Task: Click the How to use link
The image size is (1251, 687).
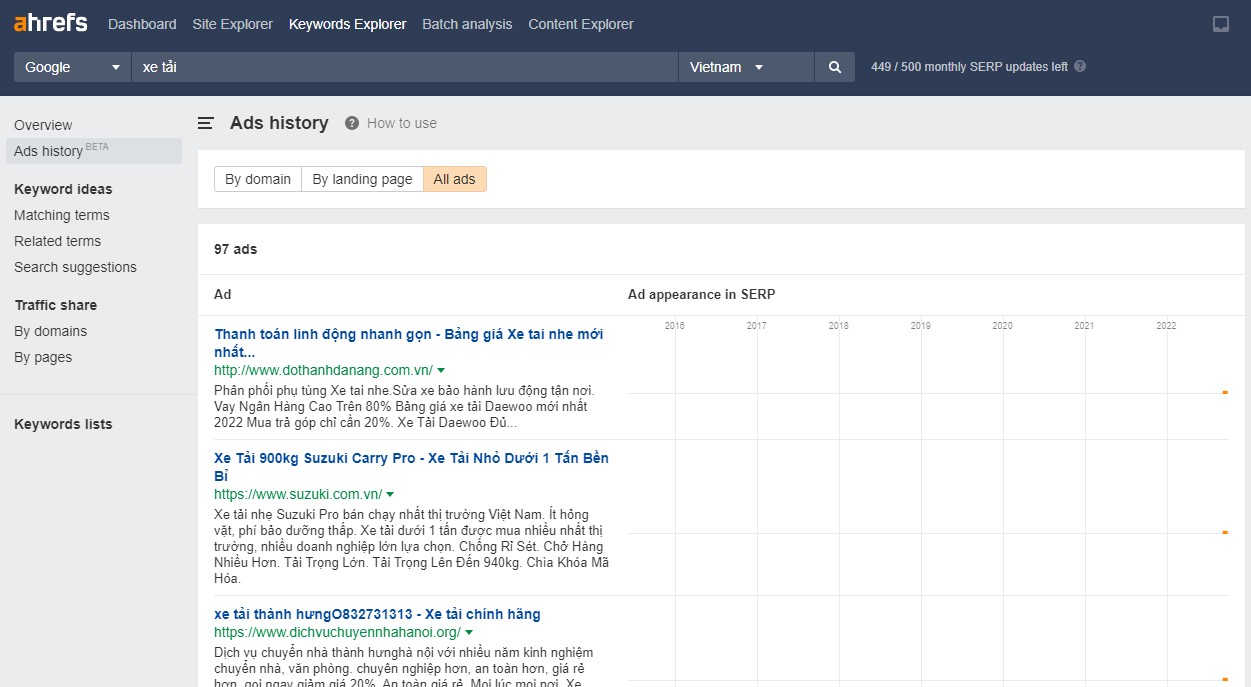Action: (x=402, y=123)
